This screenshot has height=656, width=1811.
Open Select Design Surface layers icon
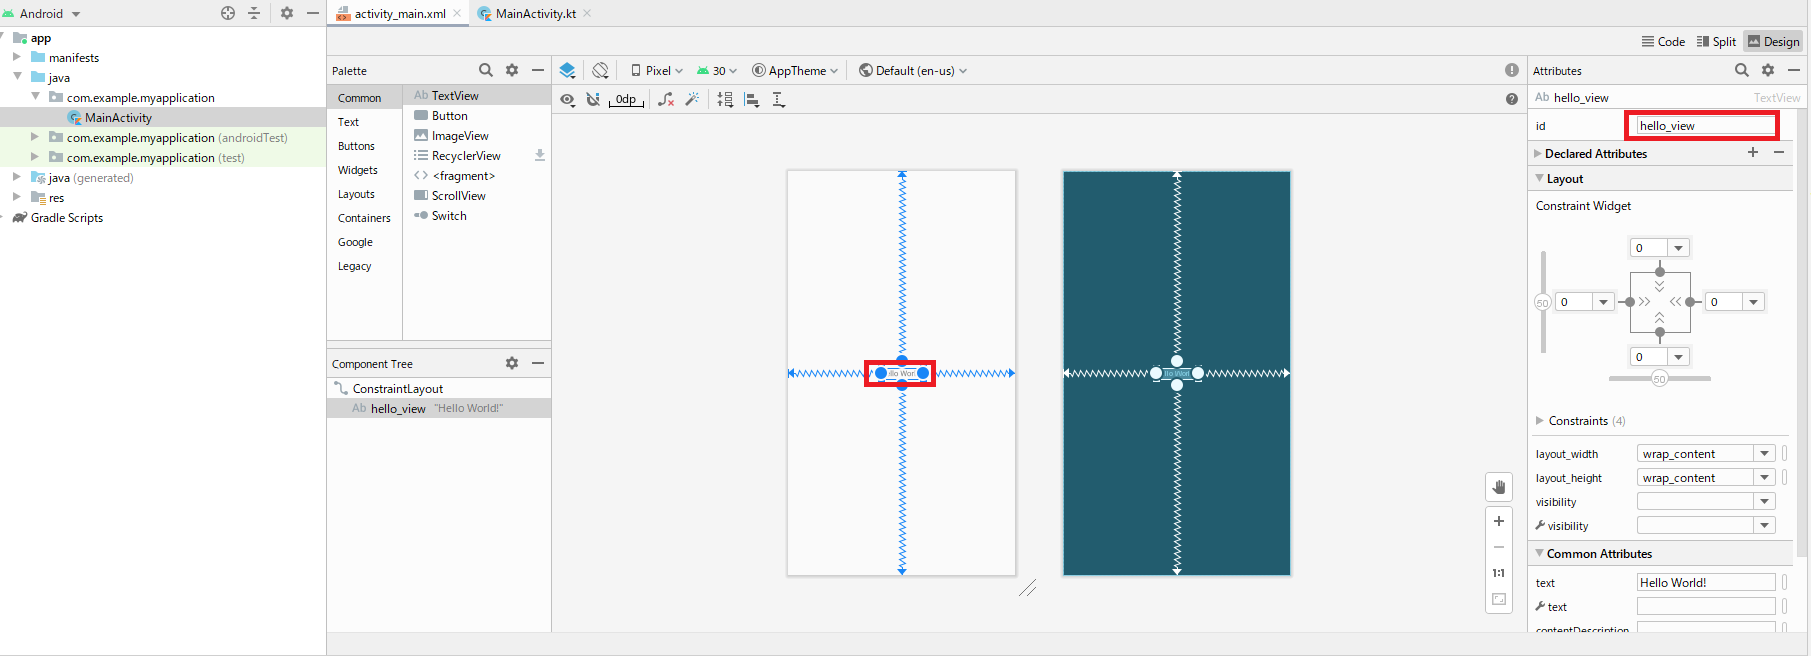pyautogui.click(x=567, y=70)
